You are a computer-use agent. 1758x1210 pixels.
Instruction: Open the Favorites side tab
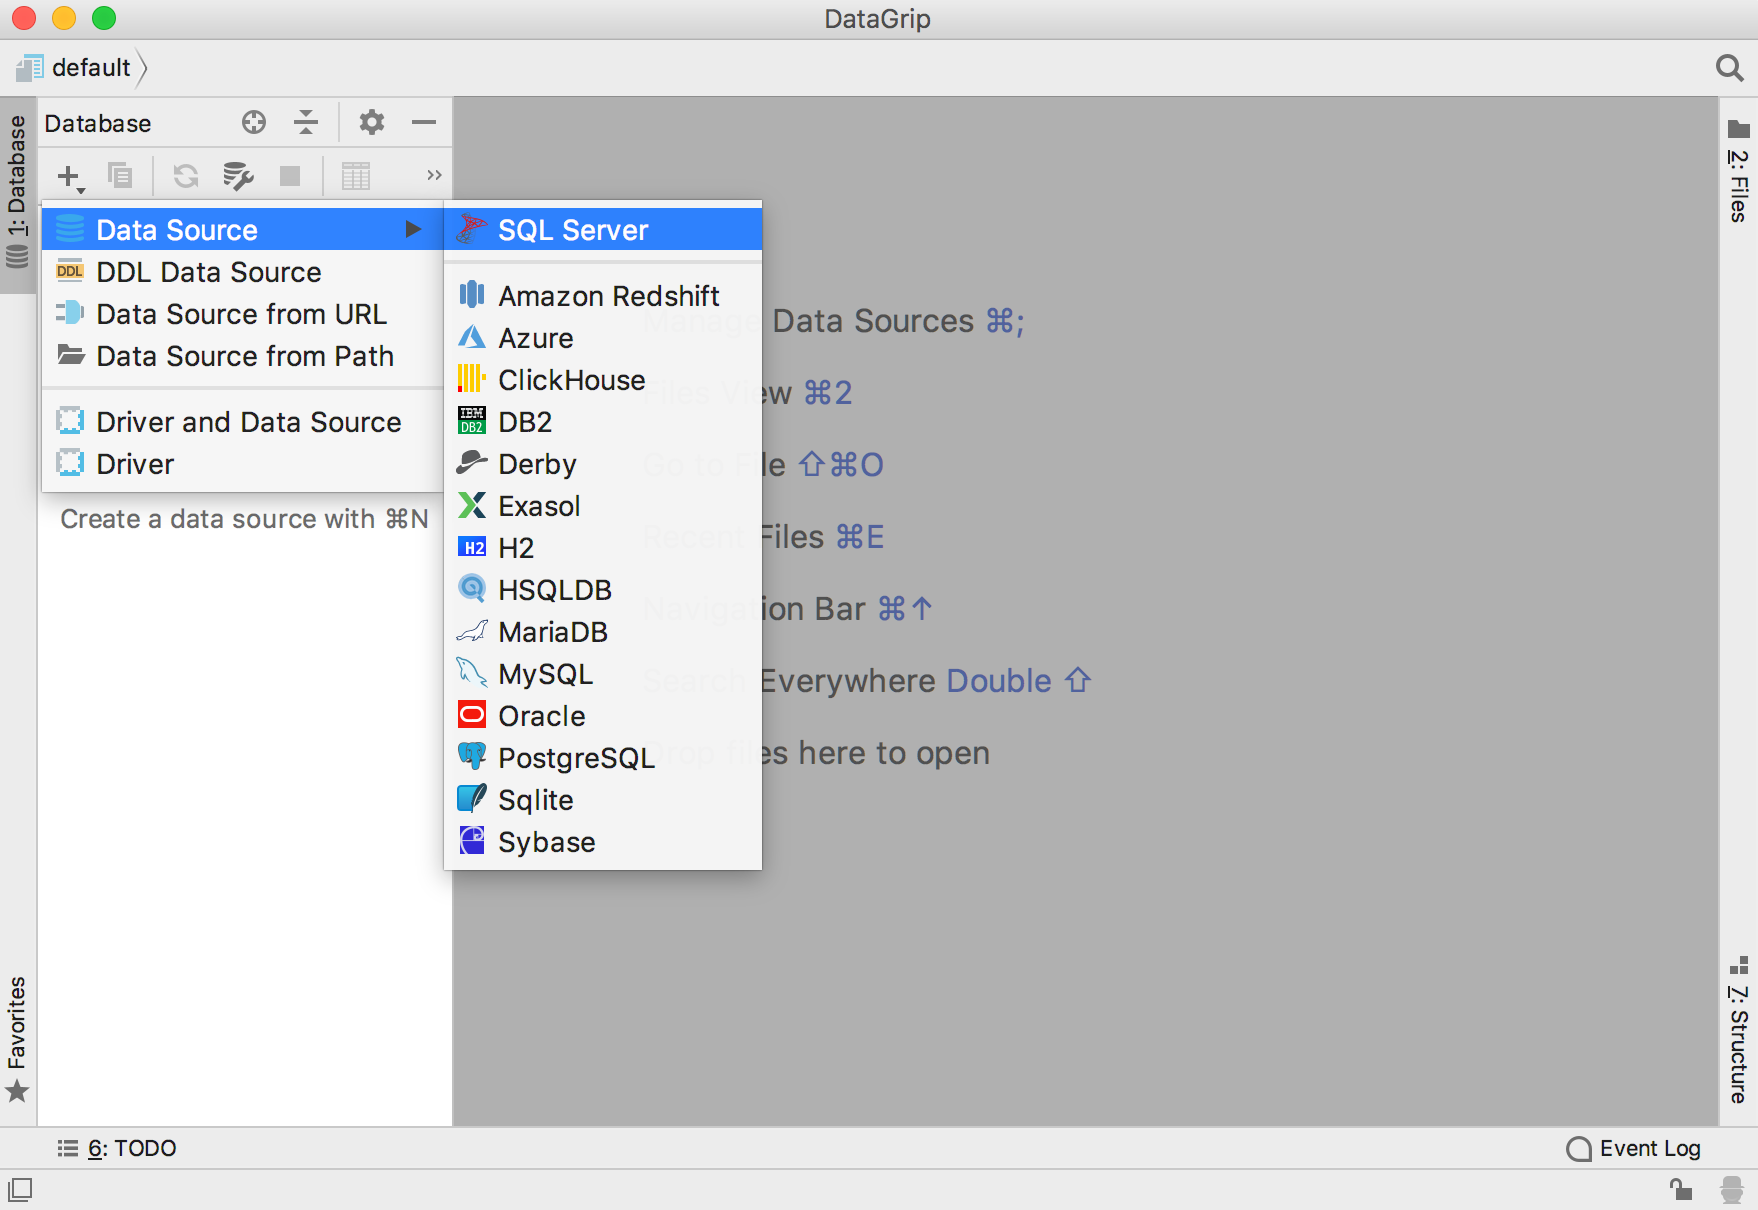17,1038
